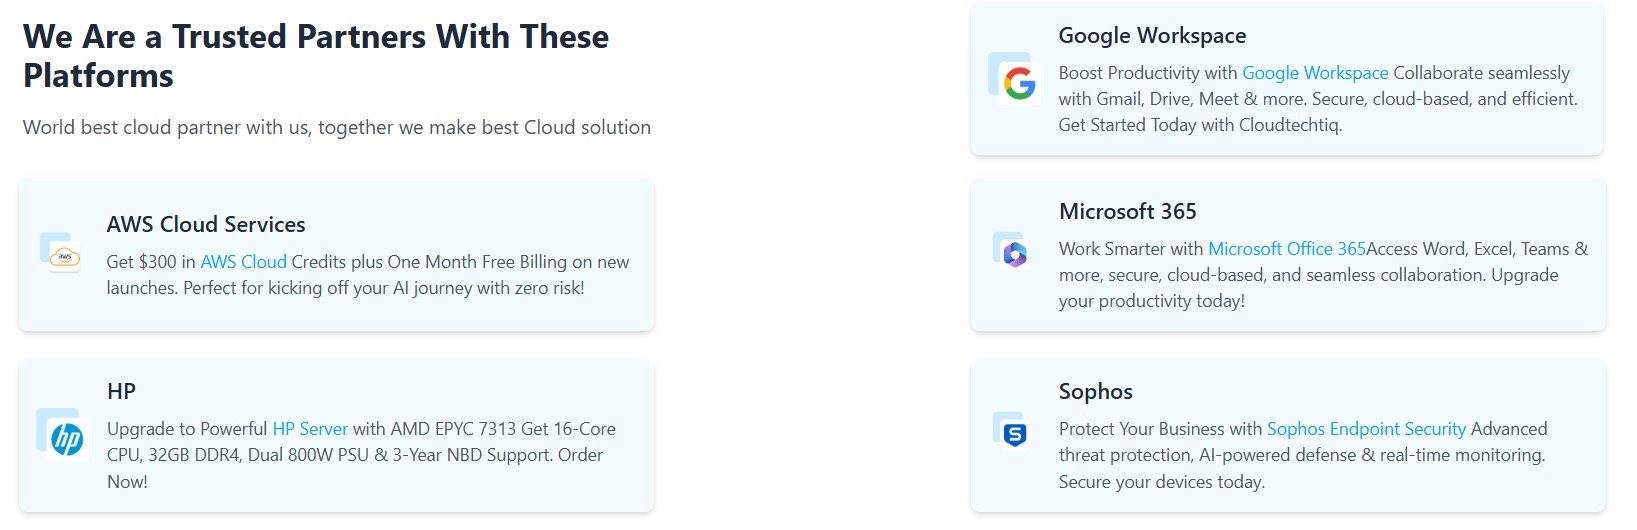
Task: Click the Microsoft 365 logo icon
Action: 1015,255
